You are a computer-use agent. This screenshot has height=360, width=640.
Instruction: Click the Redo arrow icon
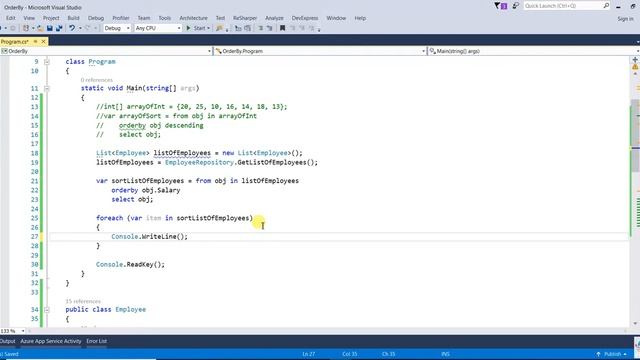(87, 28)
